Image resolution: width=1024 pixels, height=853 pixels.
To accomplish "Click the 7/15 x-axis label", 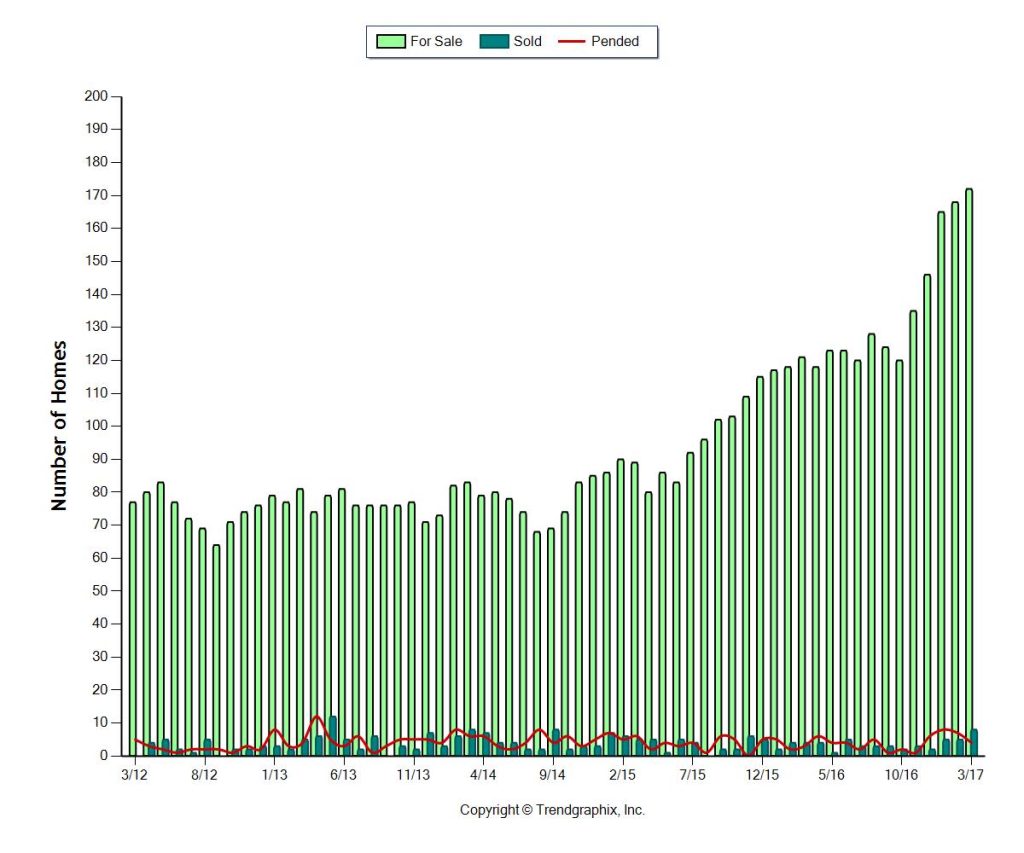I will 692,775.
